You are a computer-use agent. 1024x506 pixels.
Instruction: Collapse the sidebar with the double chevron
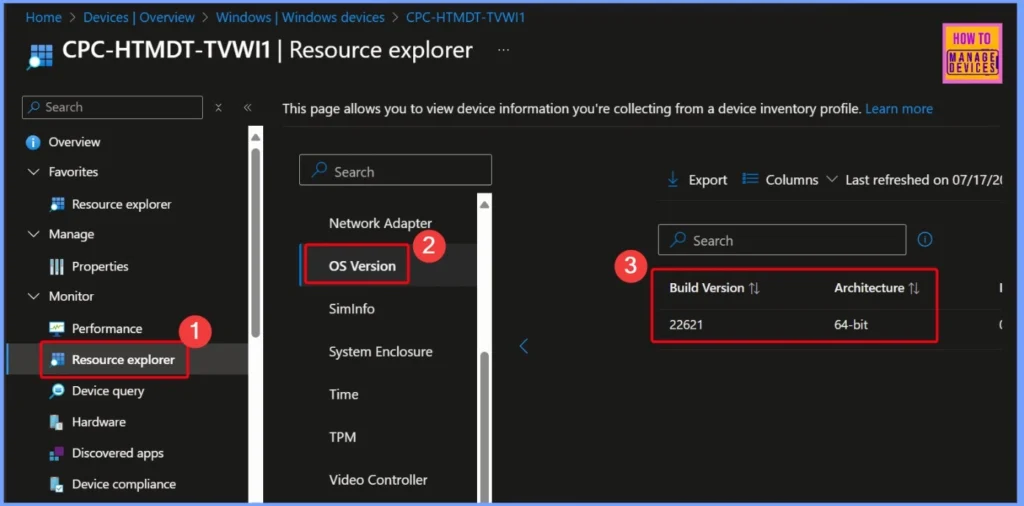click(248, 108)
